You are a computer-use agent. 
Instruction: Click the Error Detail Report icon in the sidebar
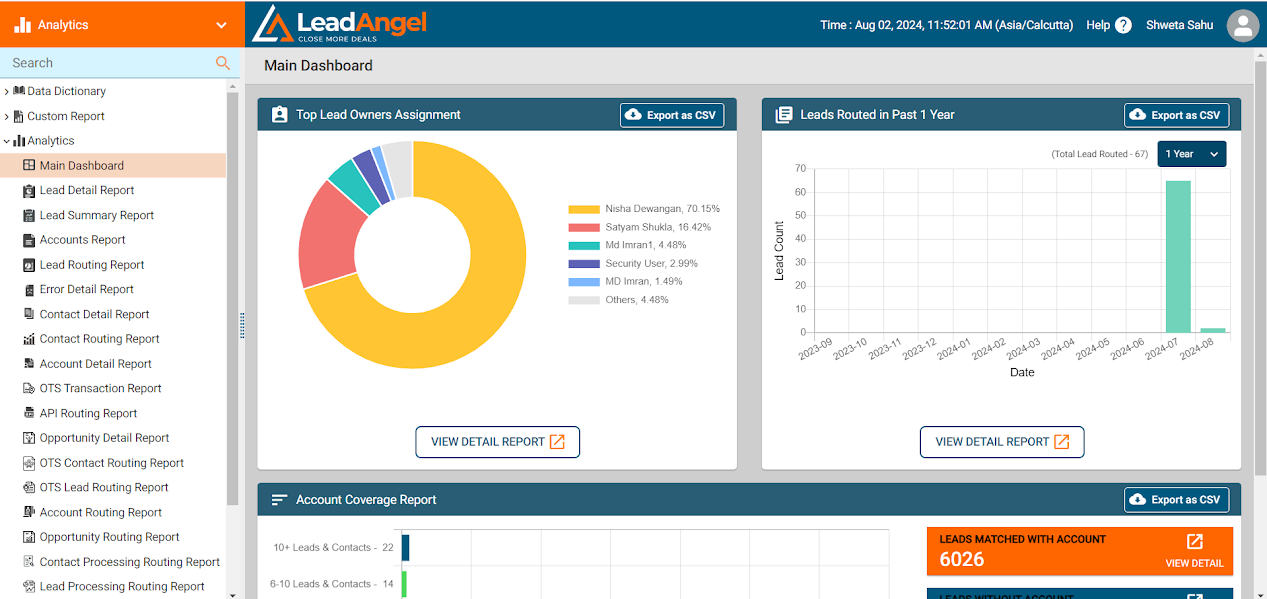point(29,289)
